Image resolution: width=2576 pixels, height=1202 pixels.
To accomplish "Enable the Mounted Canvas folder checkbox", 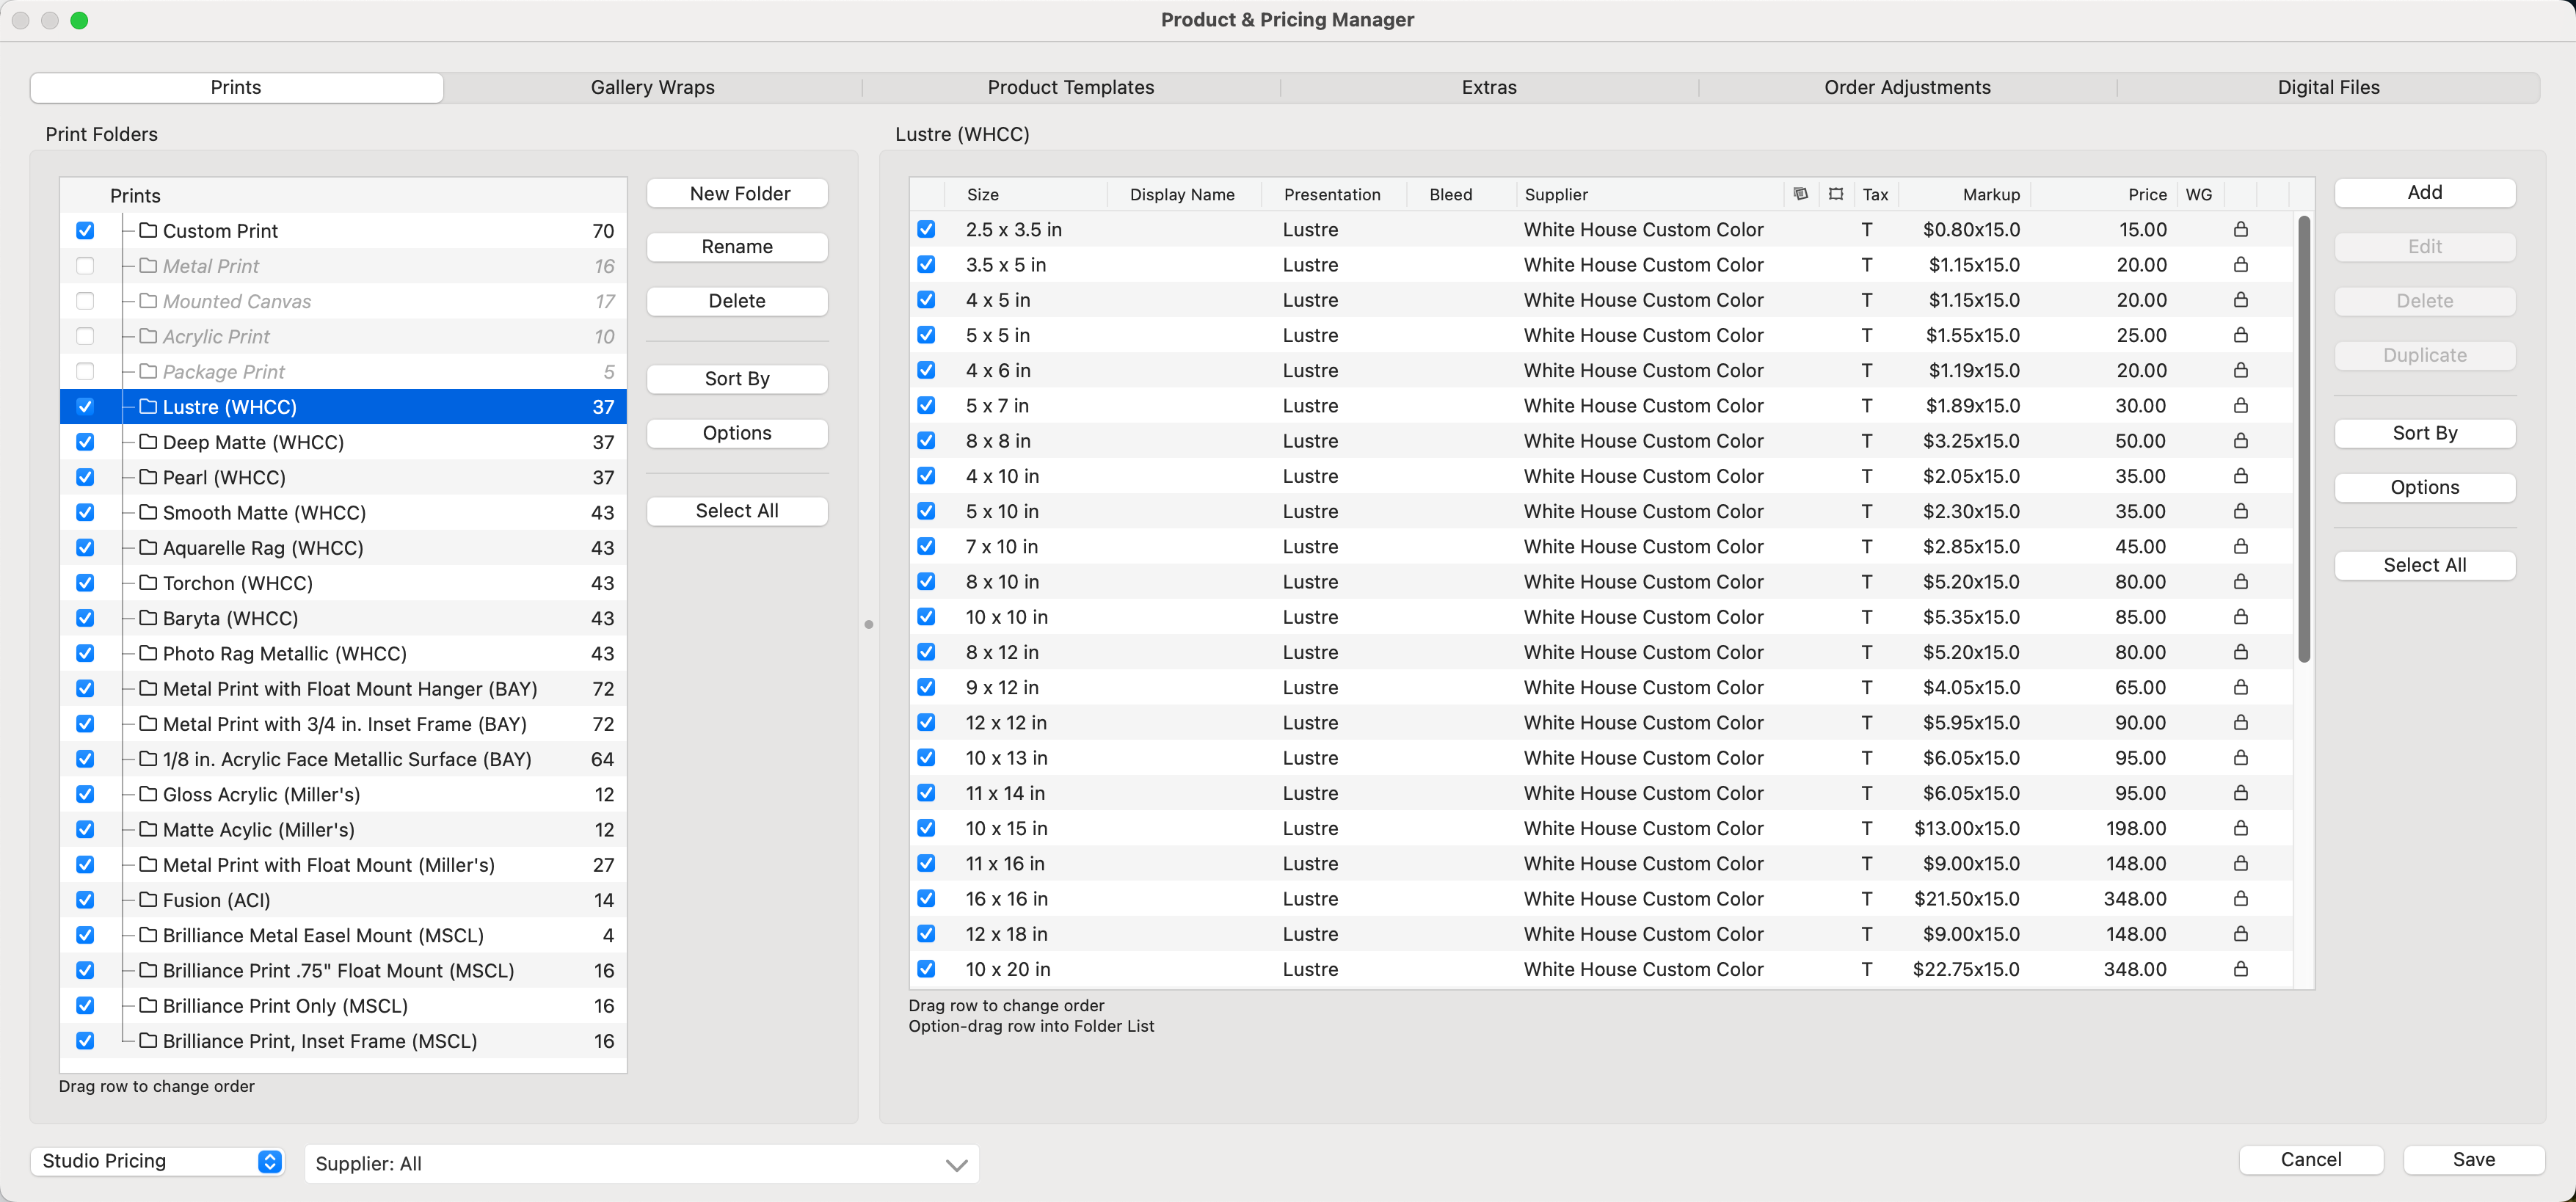I will 85,301.
